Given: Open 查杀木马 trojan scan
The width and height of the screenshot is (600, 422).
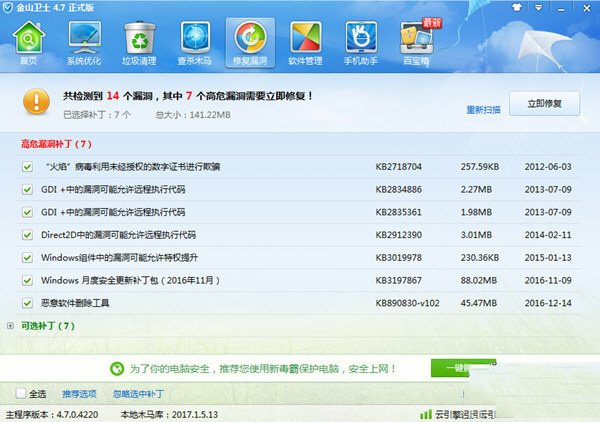Looking at the screenshot, I should pyautogui.click(x=195, y=43).
